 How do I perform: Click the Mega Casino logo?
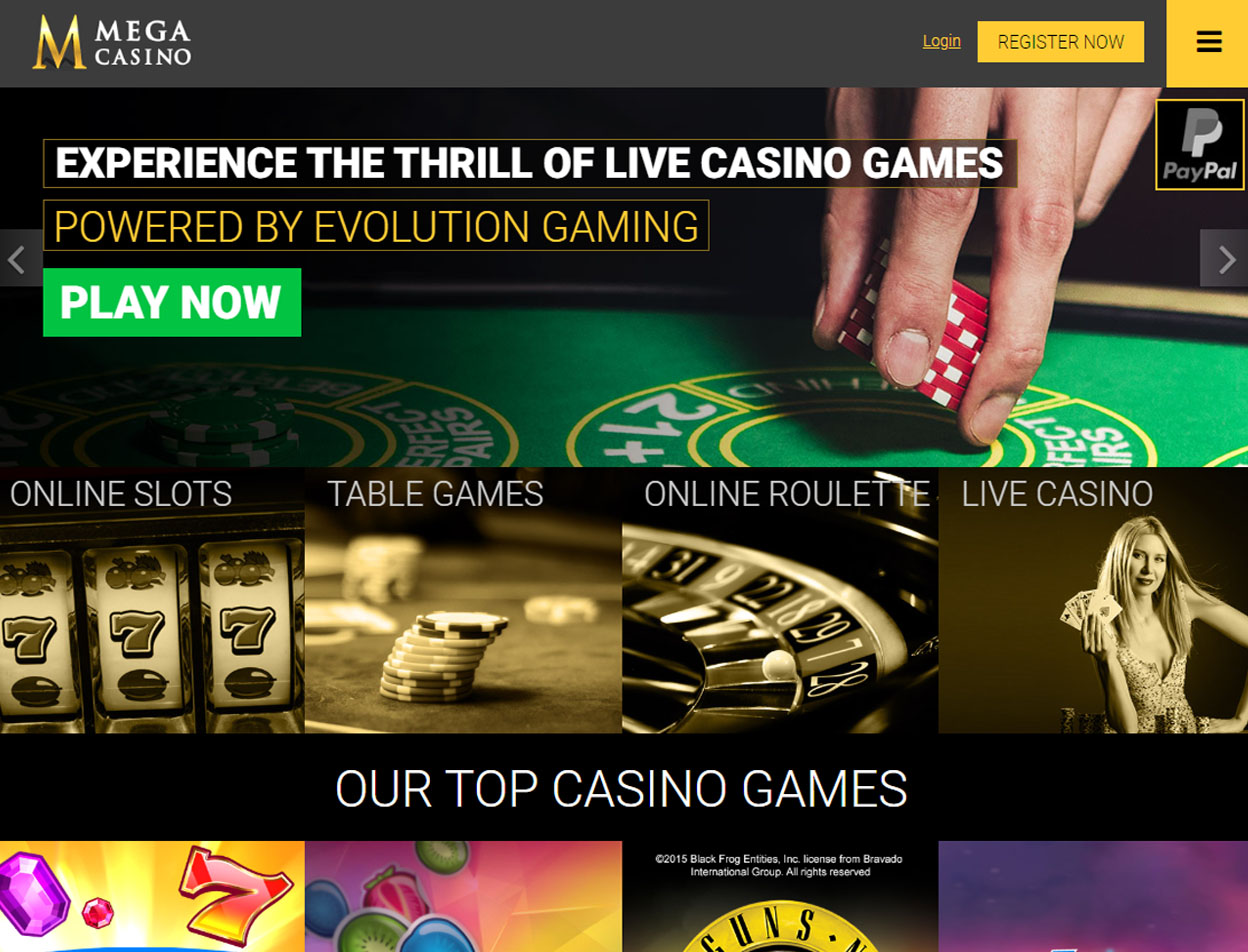pyautogui.click(x=111, y=42)
